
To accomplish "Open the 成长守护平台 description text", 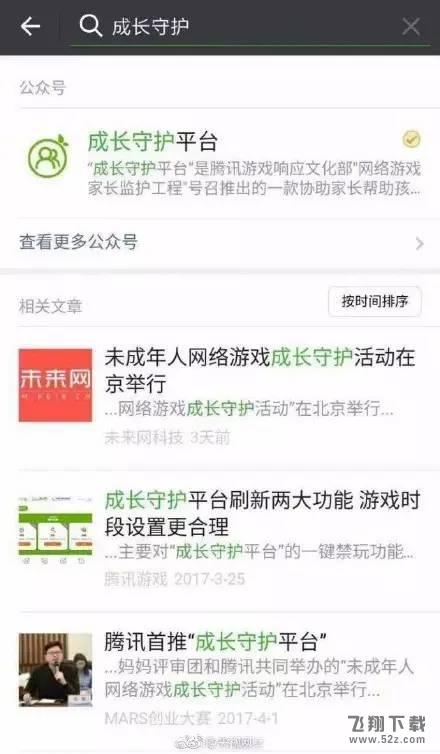I will 254,178.
